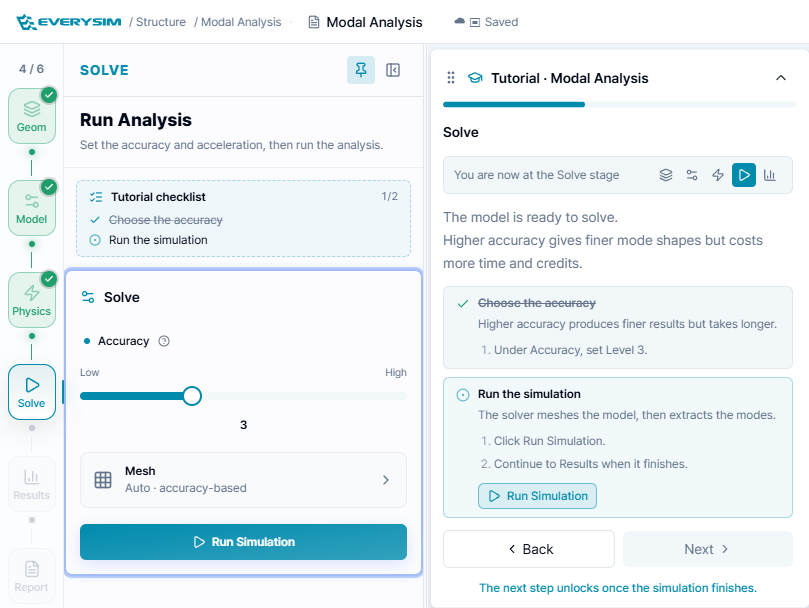Click the 1/2 checklist counter
This screenshot has width=809, height=608.
390,196
